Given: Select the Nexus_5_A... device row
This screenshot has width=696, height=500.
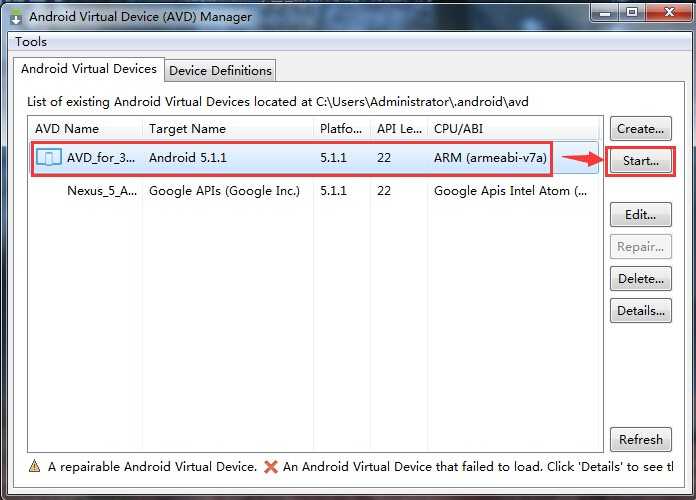Looking at the screenshot, I should [314, 191].
